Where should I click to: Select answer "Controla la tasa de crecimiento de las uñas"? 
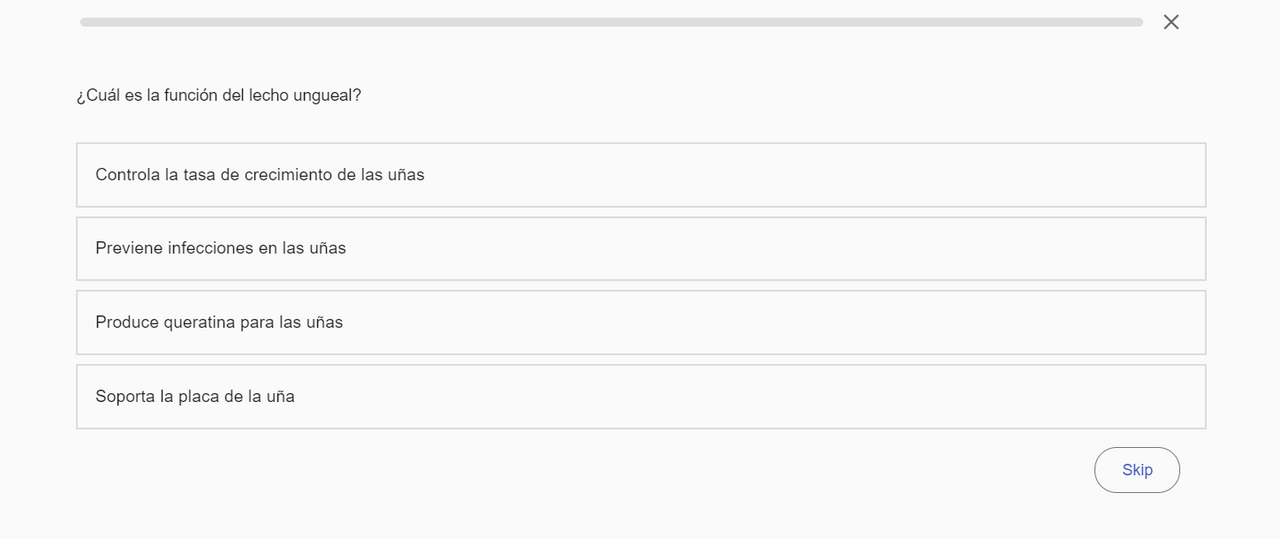coord(640,175)
